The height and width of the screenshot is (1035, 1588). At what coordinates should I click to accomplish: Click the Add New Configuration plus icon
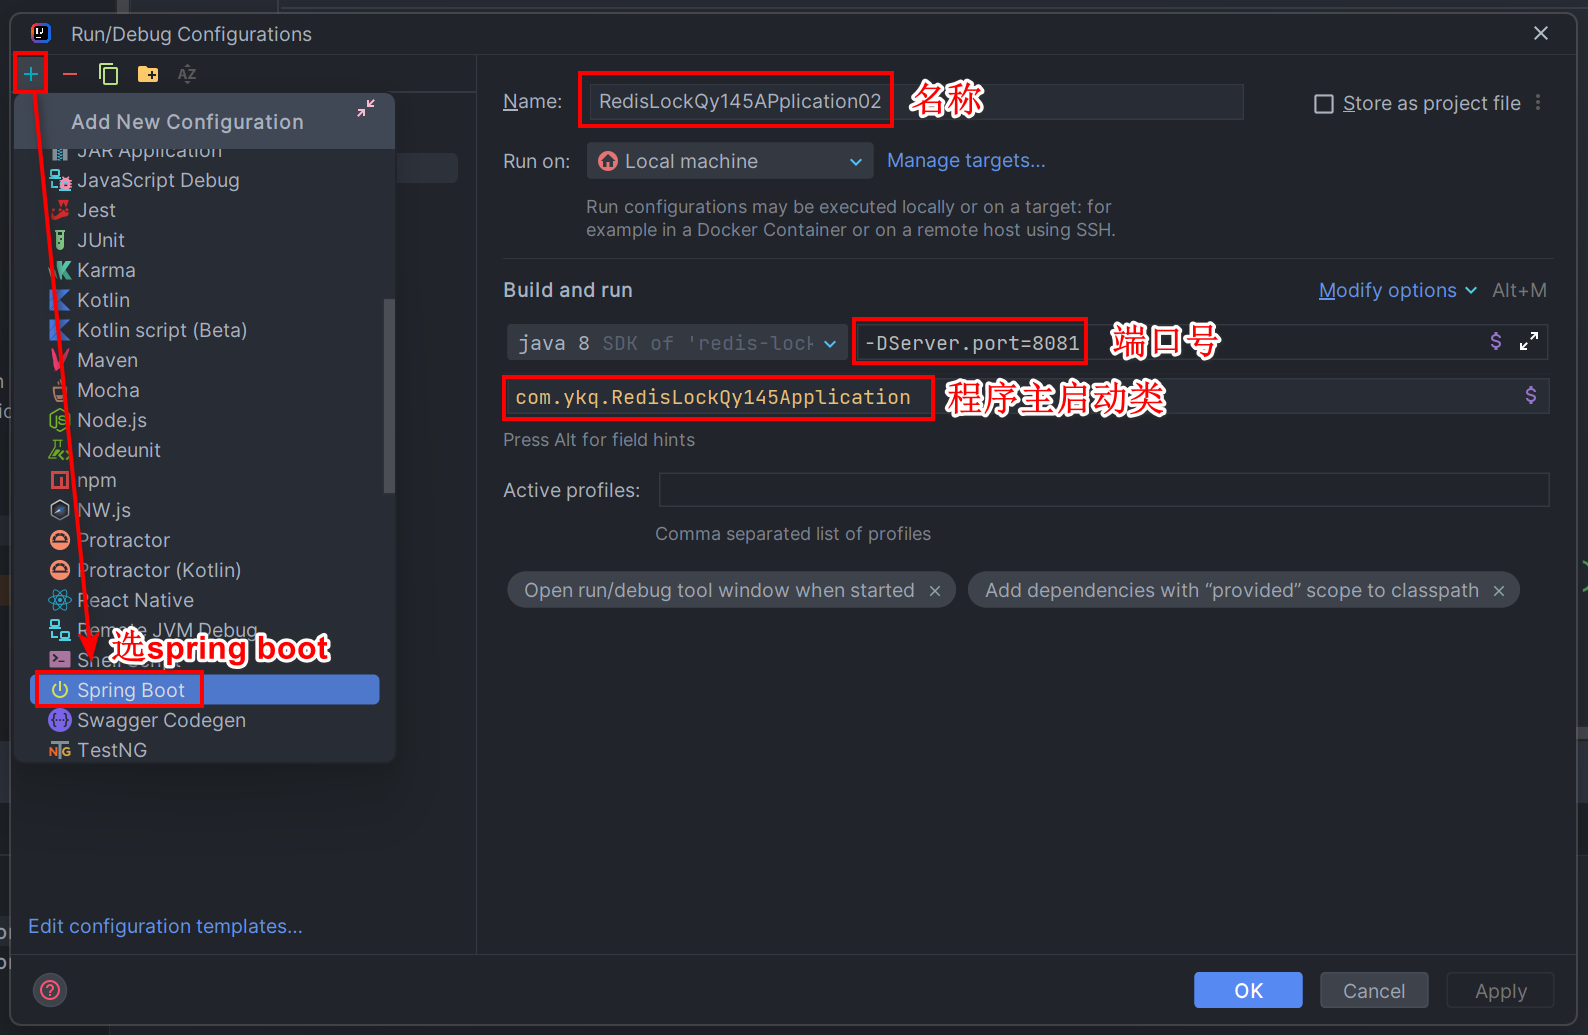pyautogui.click(x=31, y=74)
